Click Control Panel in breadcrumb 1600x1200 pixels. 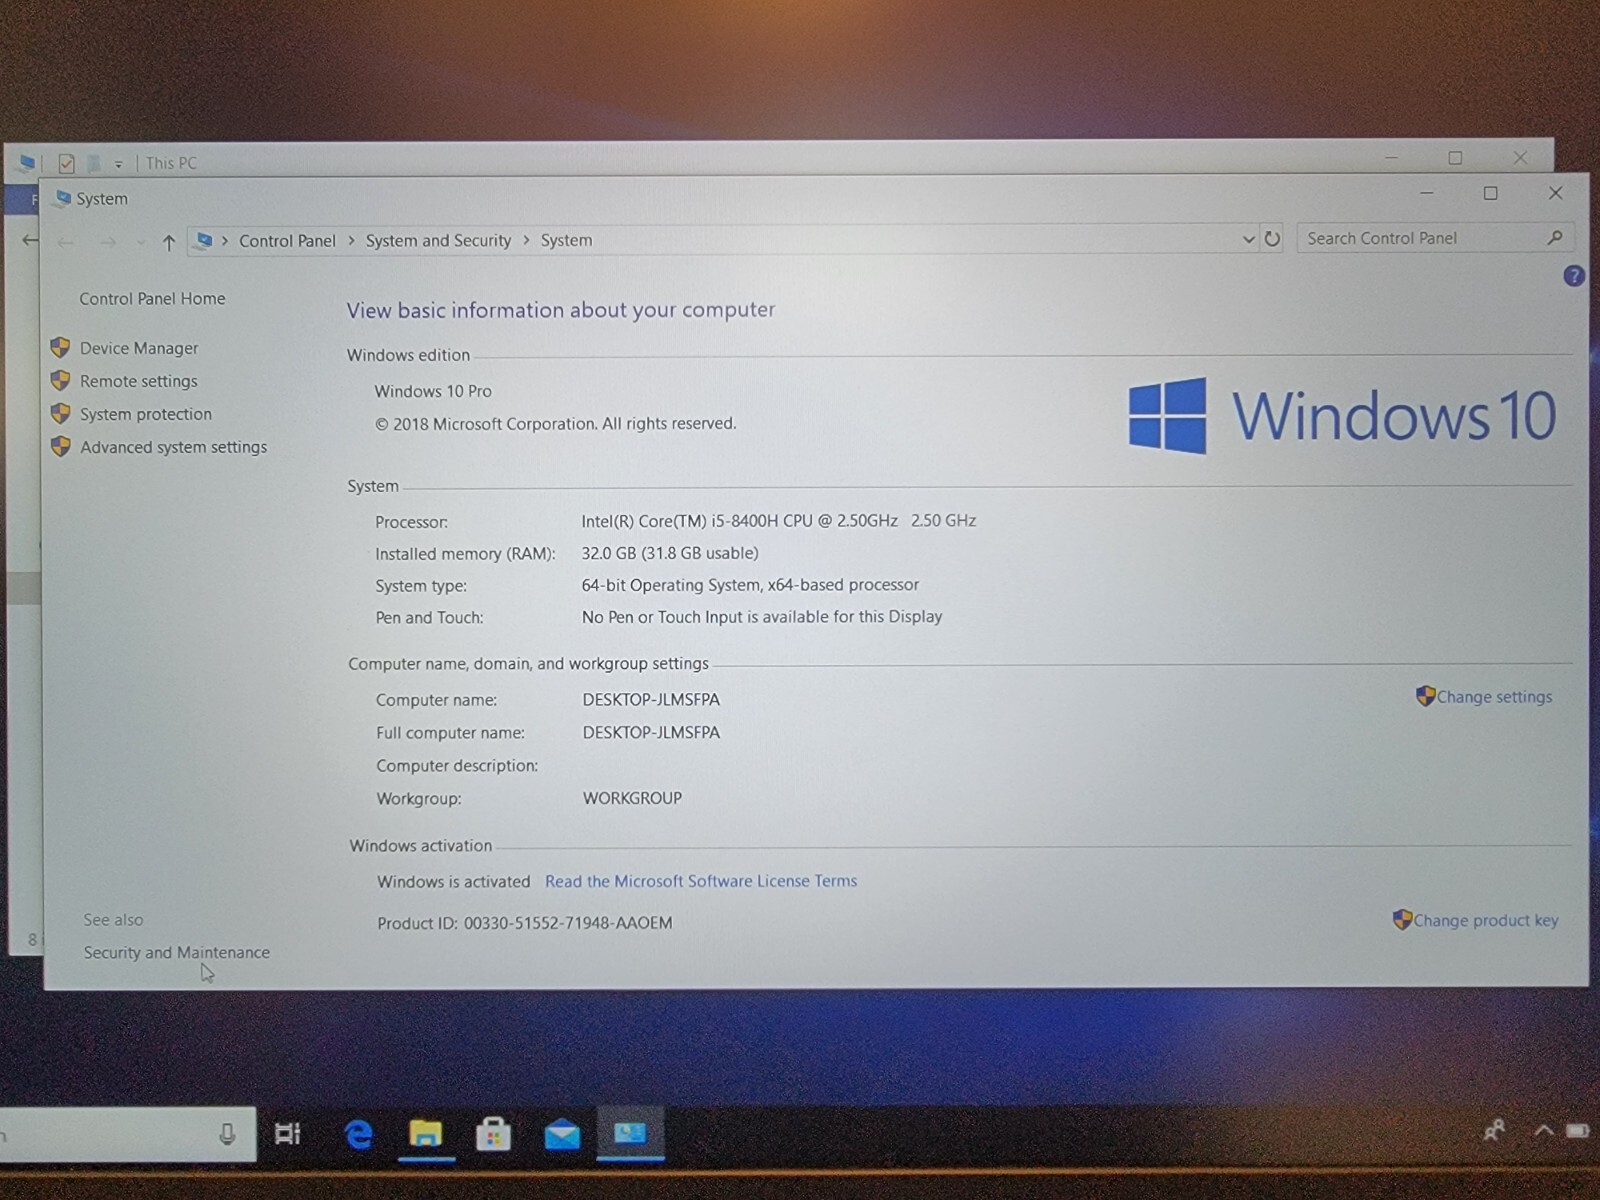pos(287,241)
